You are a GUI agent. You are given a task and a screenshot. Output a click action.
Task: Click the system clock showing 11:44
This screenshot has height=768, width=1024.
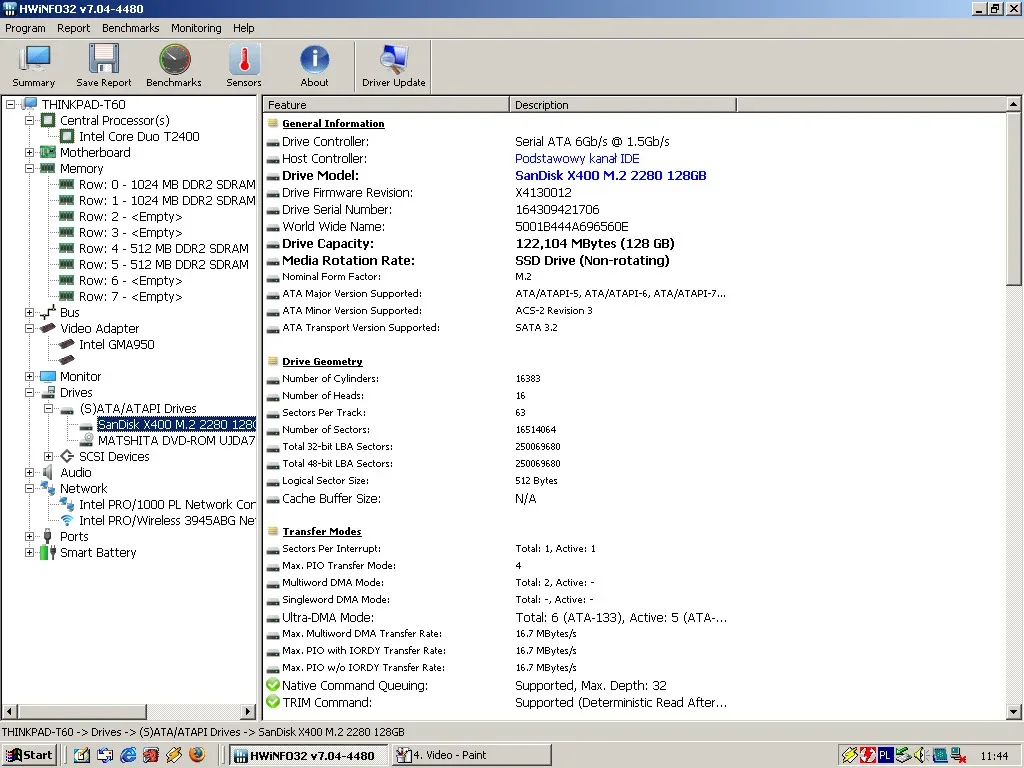pyautogui.click(x=994, y=756)
